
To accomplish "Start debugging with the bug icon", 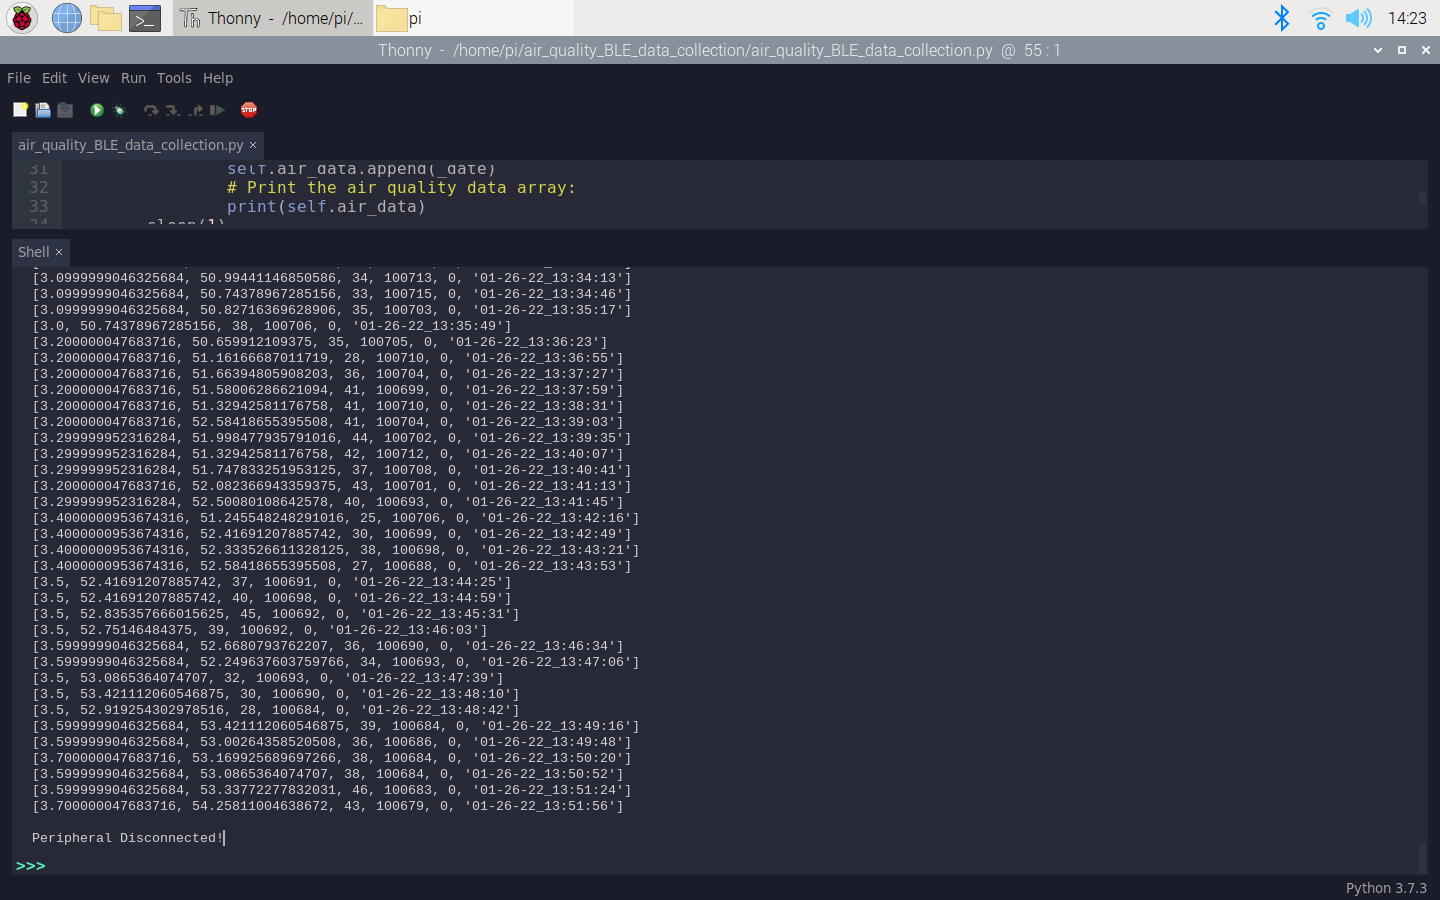I will [x=119, y=110].
